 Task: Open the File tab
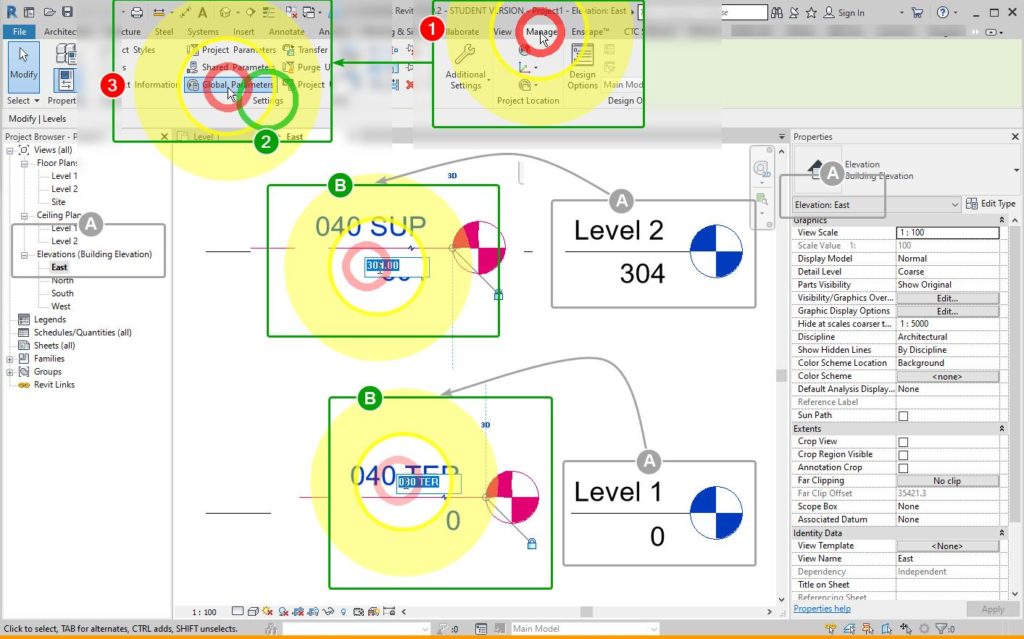18,32
